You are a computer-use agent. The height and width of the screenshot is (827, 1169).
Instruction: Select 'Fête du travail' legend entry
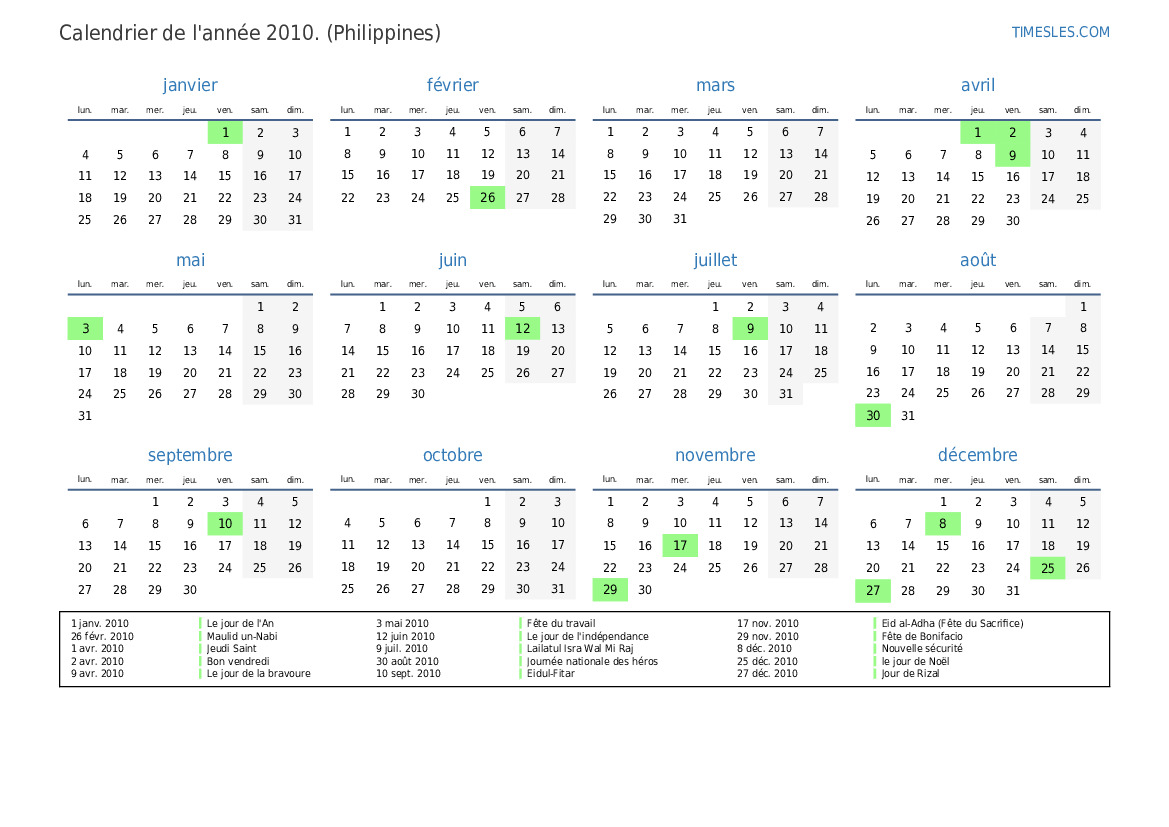[x=560, y=624]
